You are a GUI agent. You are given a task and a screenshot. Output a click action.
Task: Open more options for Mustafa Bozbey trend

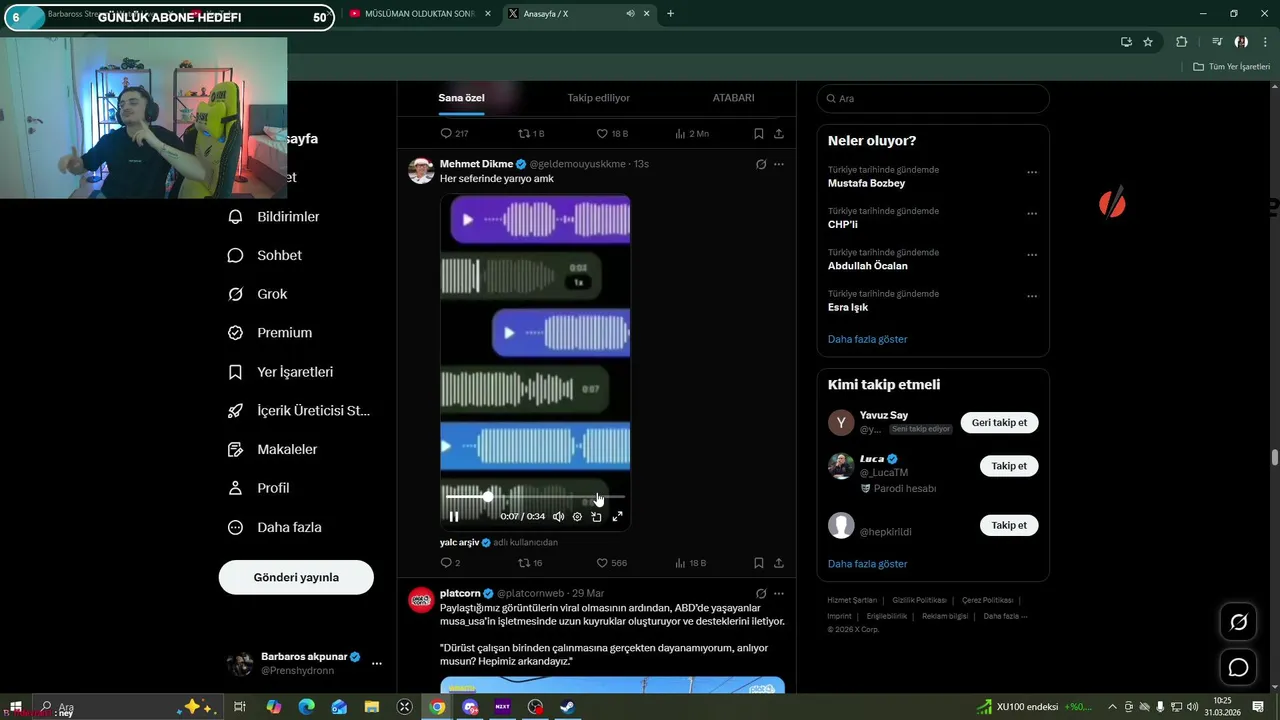pos(1032,172)
